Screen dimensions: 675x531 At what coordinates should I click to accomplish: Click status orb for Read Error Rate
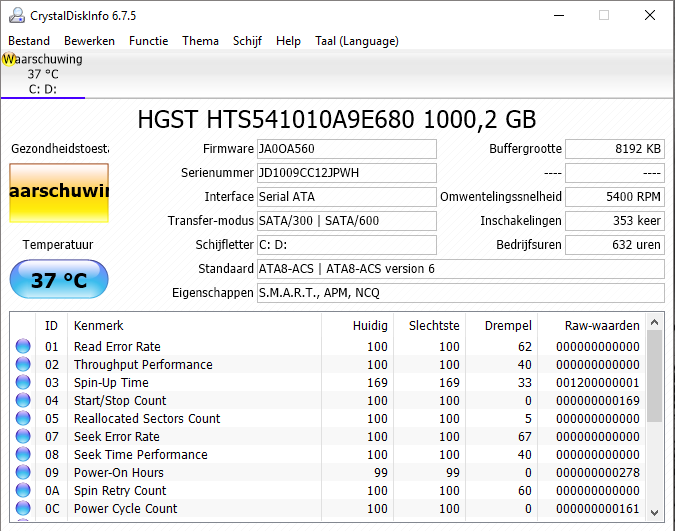coord(23,347)
